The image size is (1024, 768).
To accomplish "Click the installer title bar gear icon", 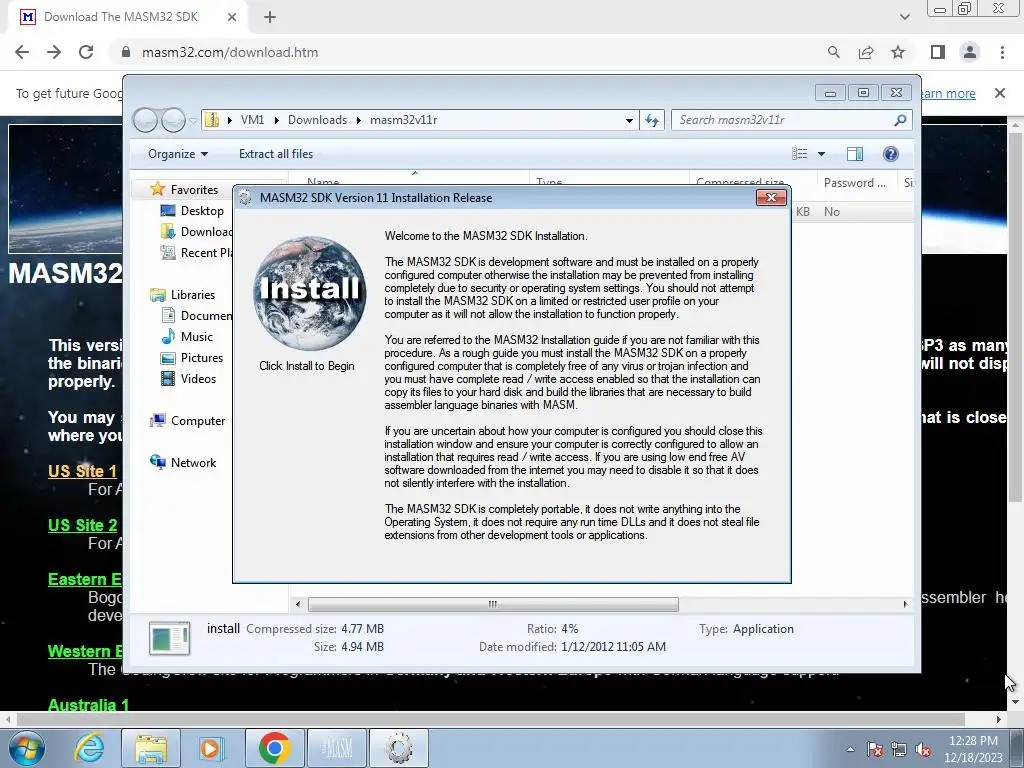I will tap(246, 198).
